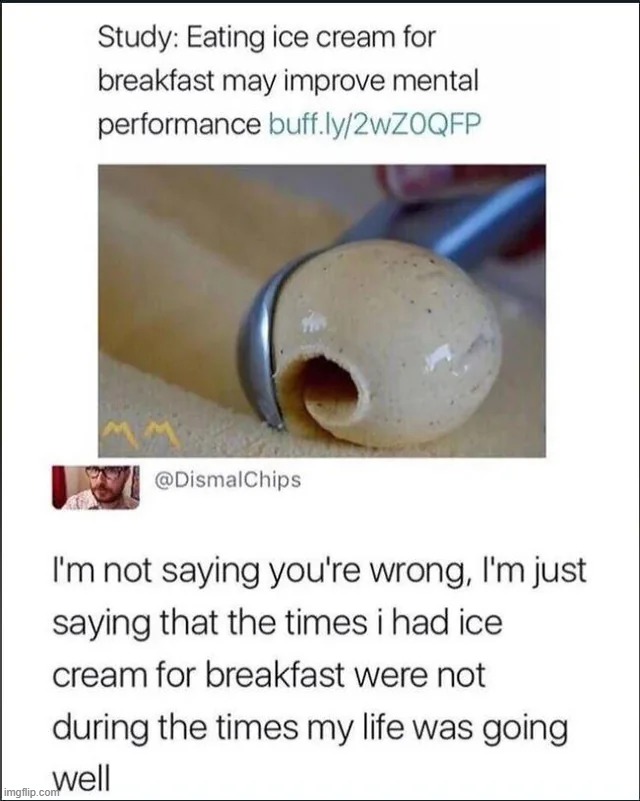640x801 pixels.
Task: Click the "cream for breakfast were not" line
Action: (x=269, y=674)
